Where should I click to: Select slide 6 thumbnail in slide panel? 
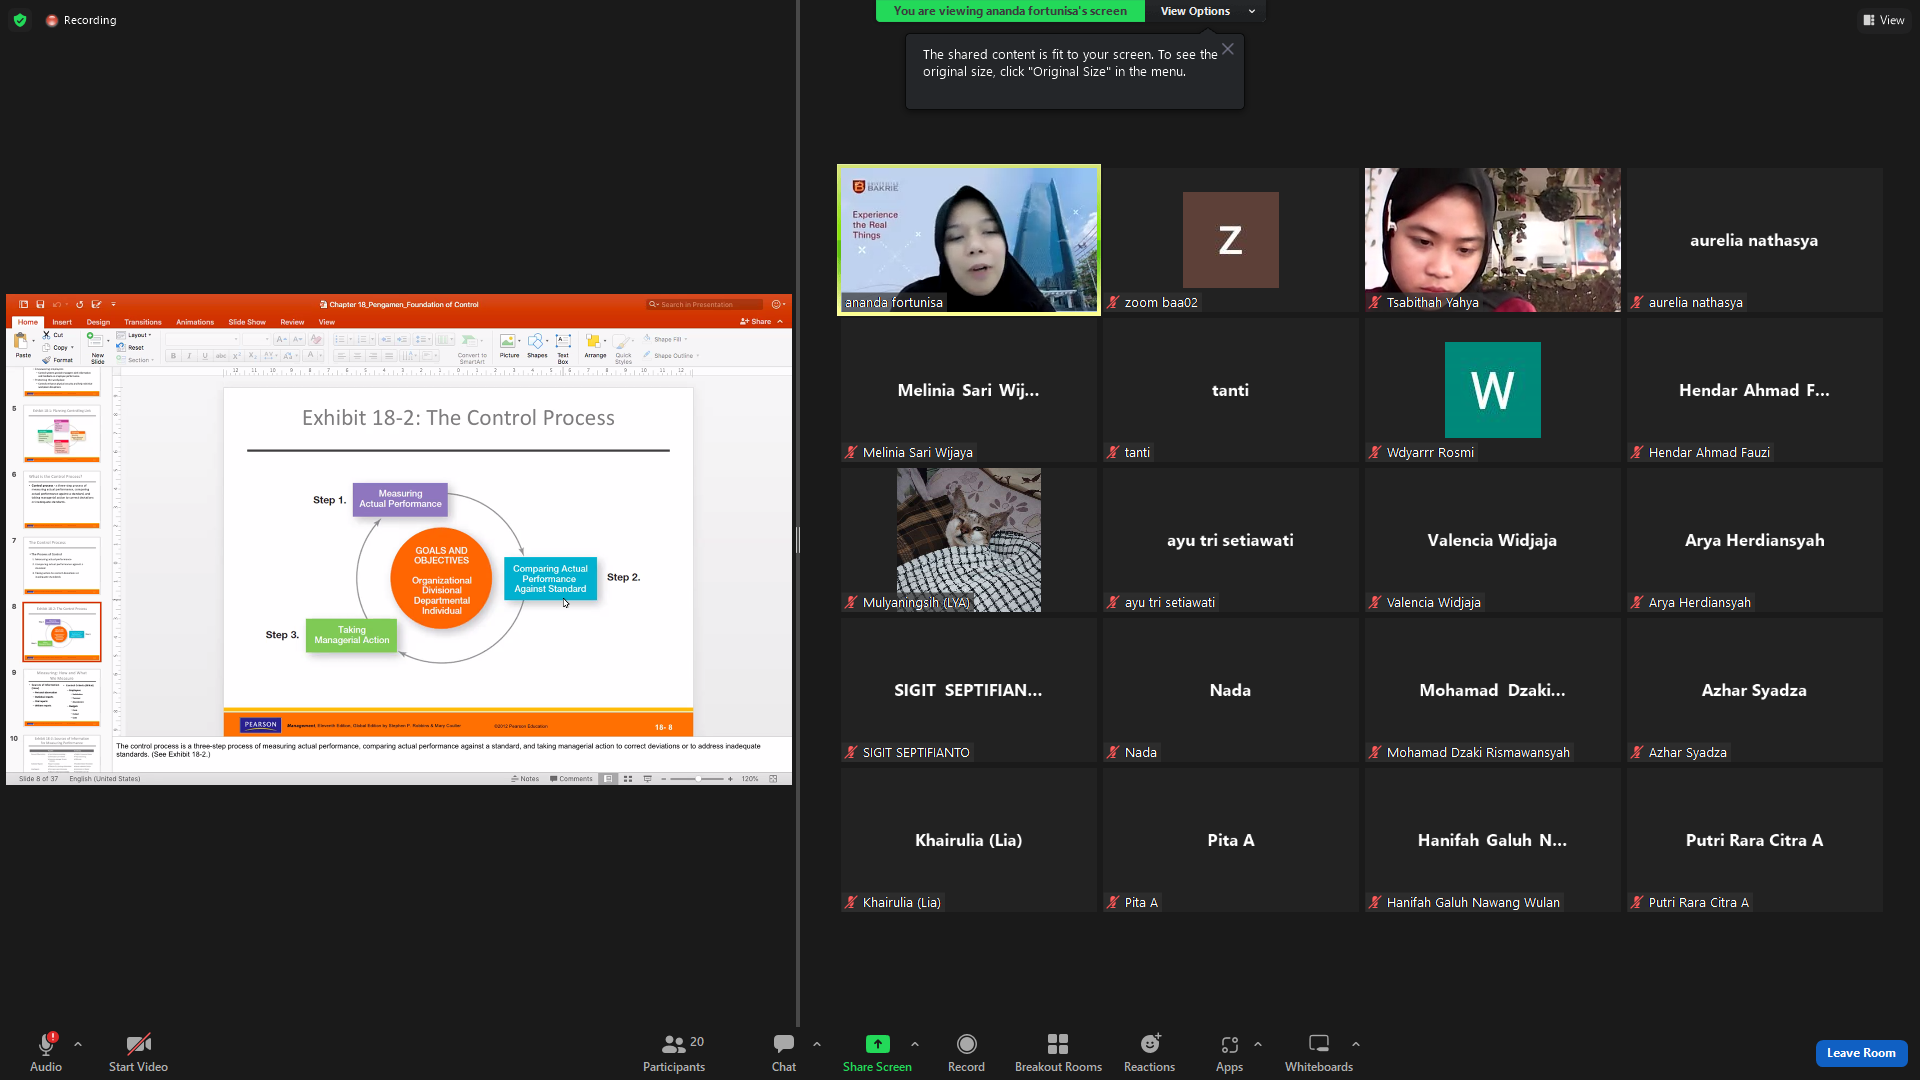[62, 499]
